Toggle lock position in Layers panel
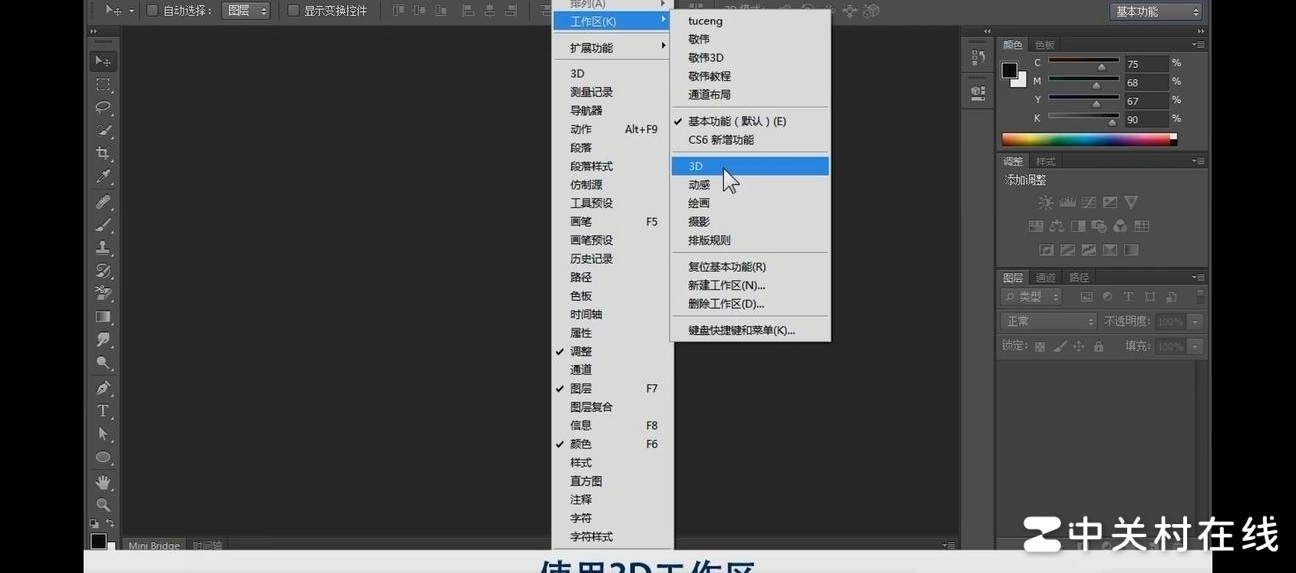1296x573 pixels. coord(1079,346)
